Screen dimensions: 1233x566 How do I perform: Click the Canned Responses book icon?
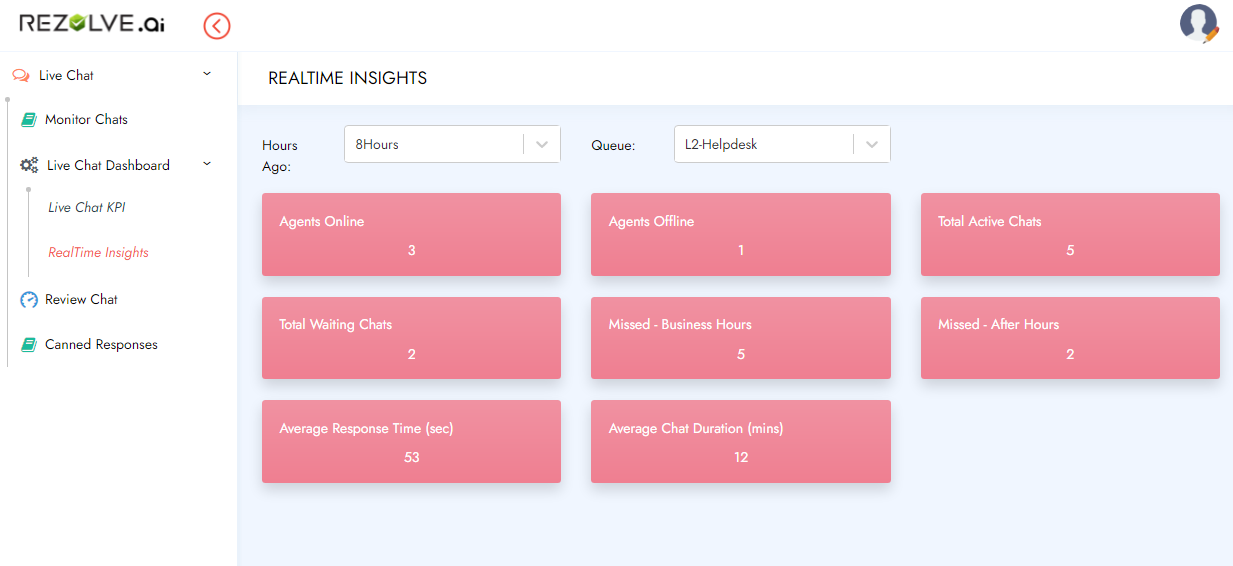tap(29, 345)
